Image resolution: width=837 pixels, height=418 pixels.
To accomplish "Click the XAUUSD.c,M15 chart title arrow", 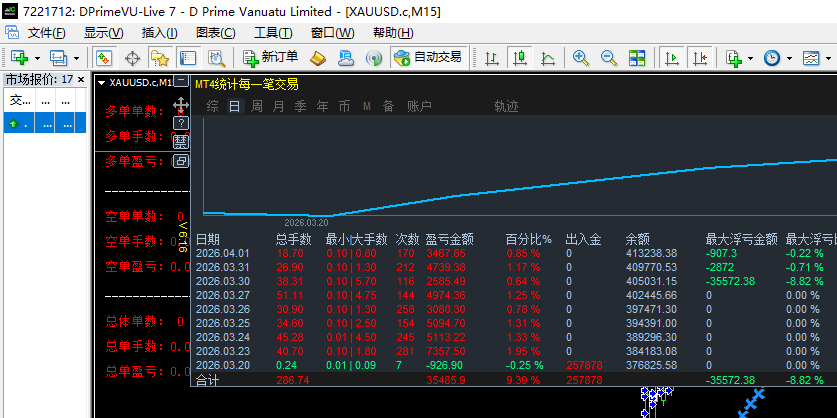I will tap(101, 83).
